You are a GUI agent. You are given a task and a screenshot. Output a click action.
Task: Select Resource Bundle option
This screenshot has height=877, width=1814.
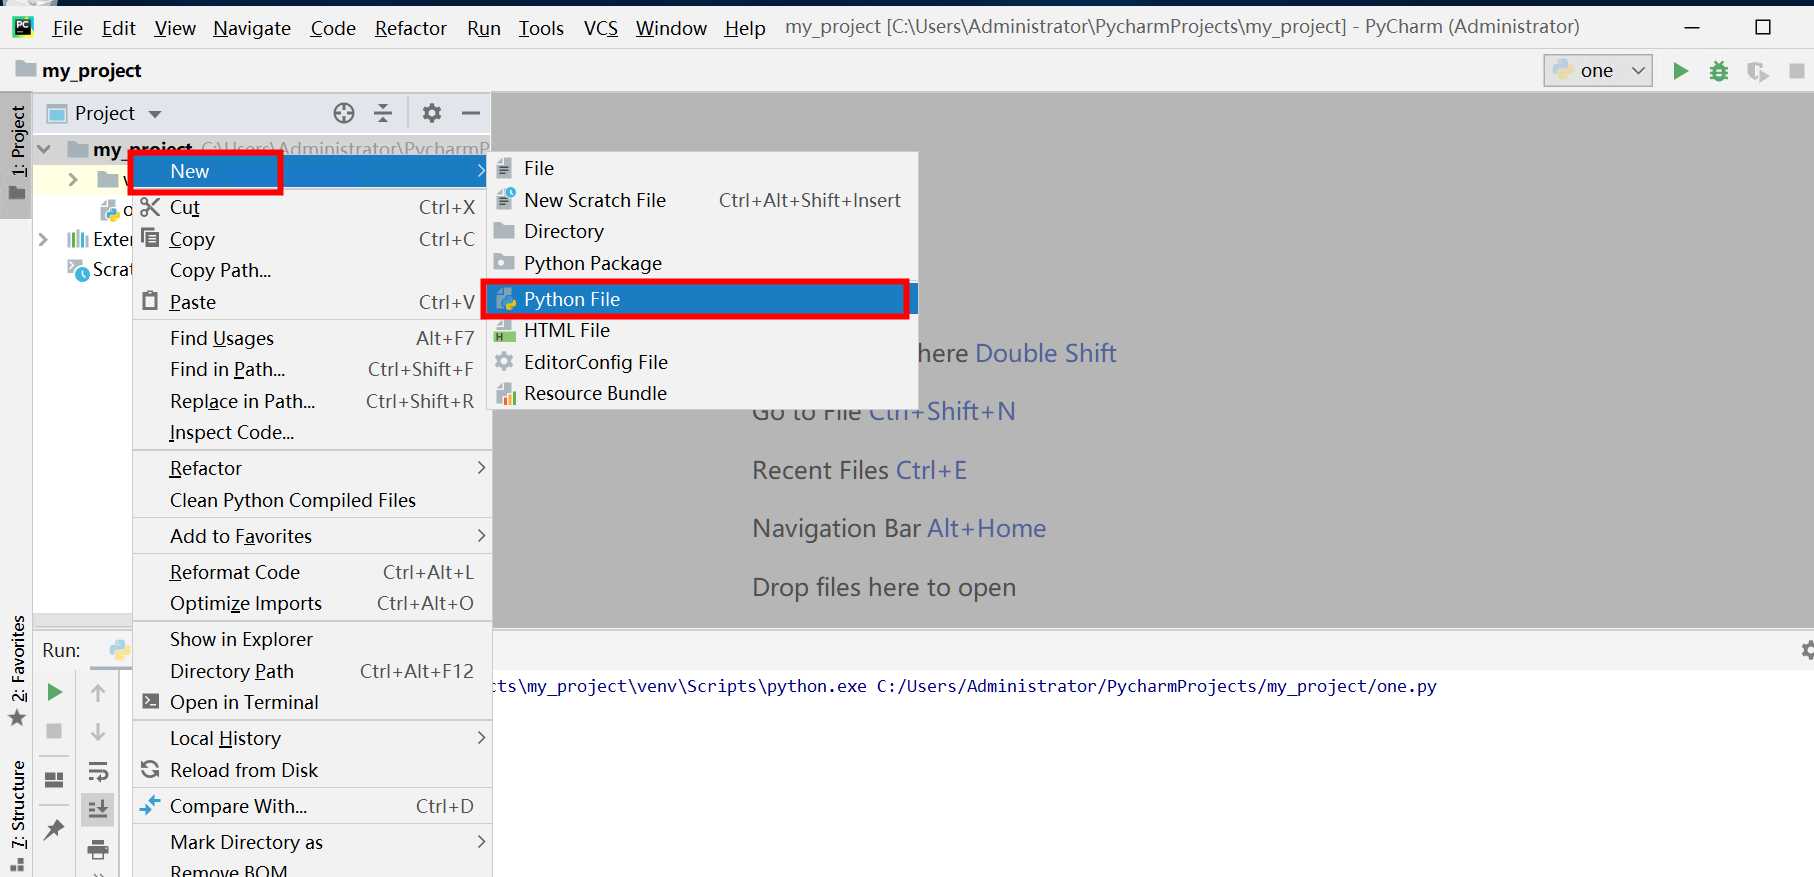[702, 393]
